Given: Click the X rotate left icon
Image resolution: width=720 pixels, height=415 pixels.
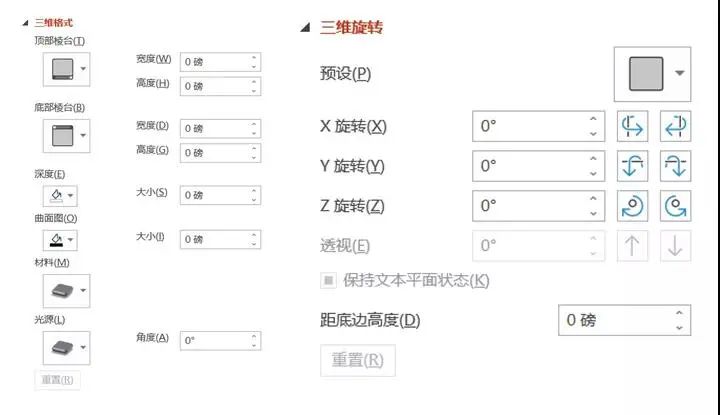Looking at the screenshot, I should (x=633, y=126).
